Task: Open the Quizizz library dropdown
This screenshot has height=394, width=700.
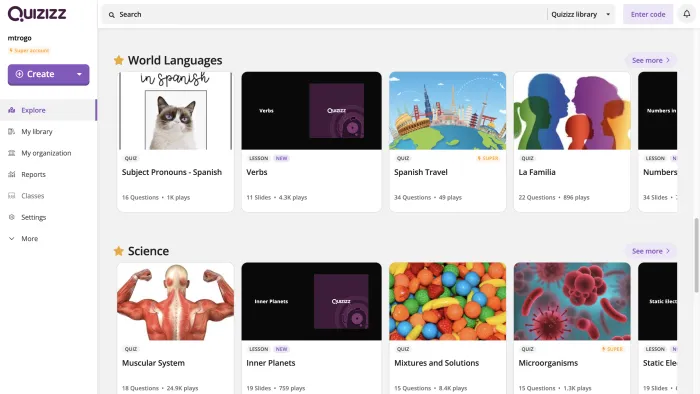Action: point(580,14)
